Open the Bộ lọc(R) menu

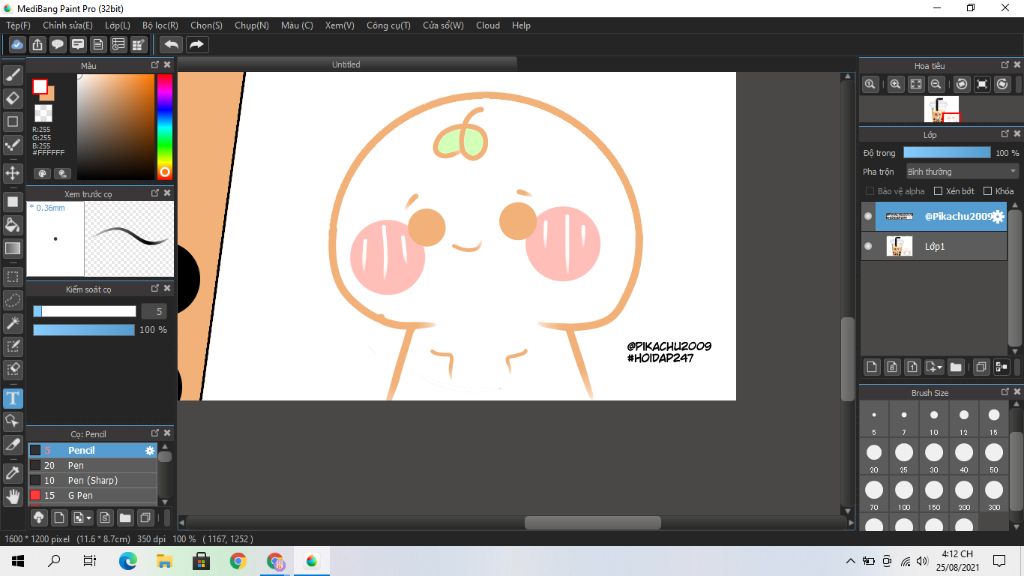click(x=160, y=25)
